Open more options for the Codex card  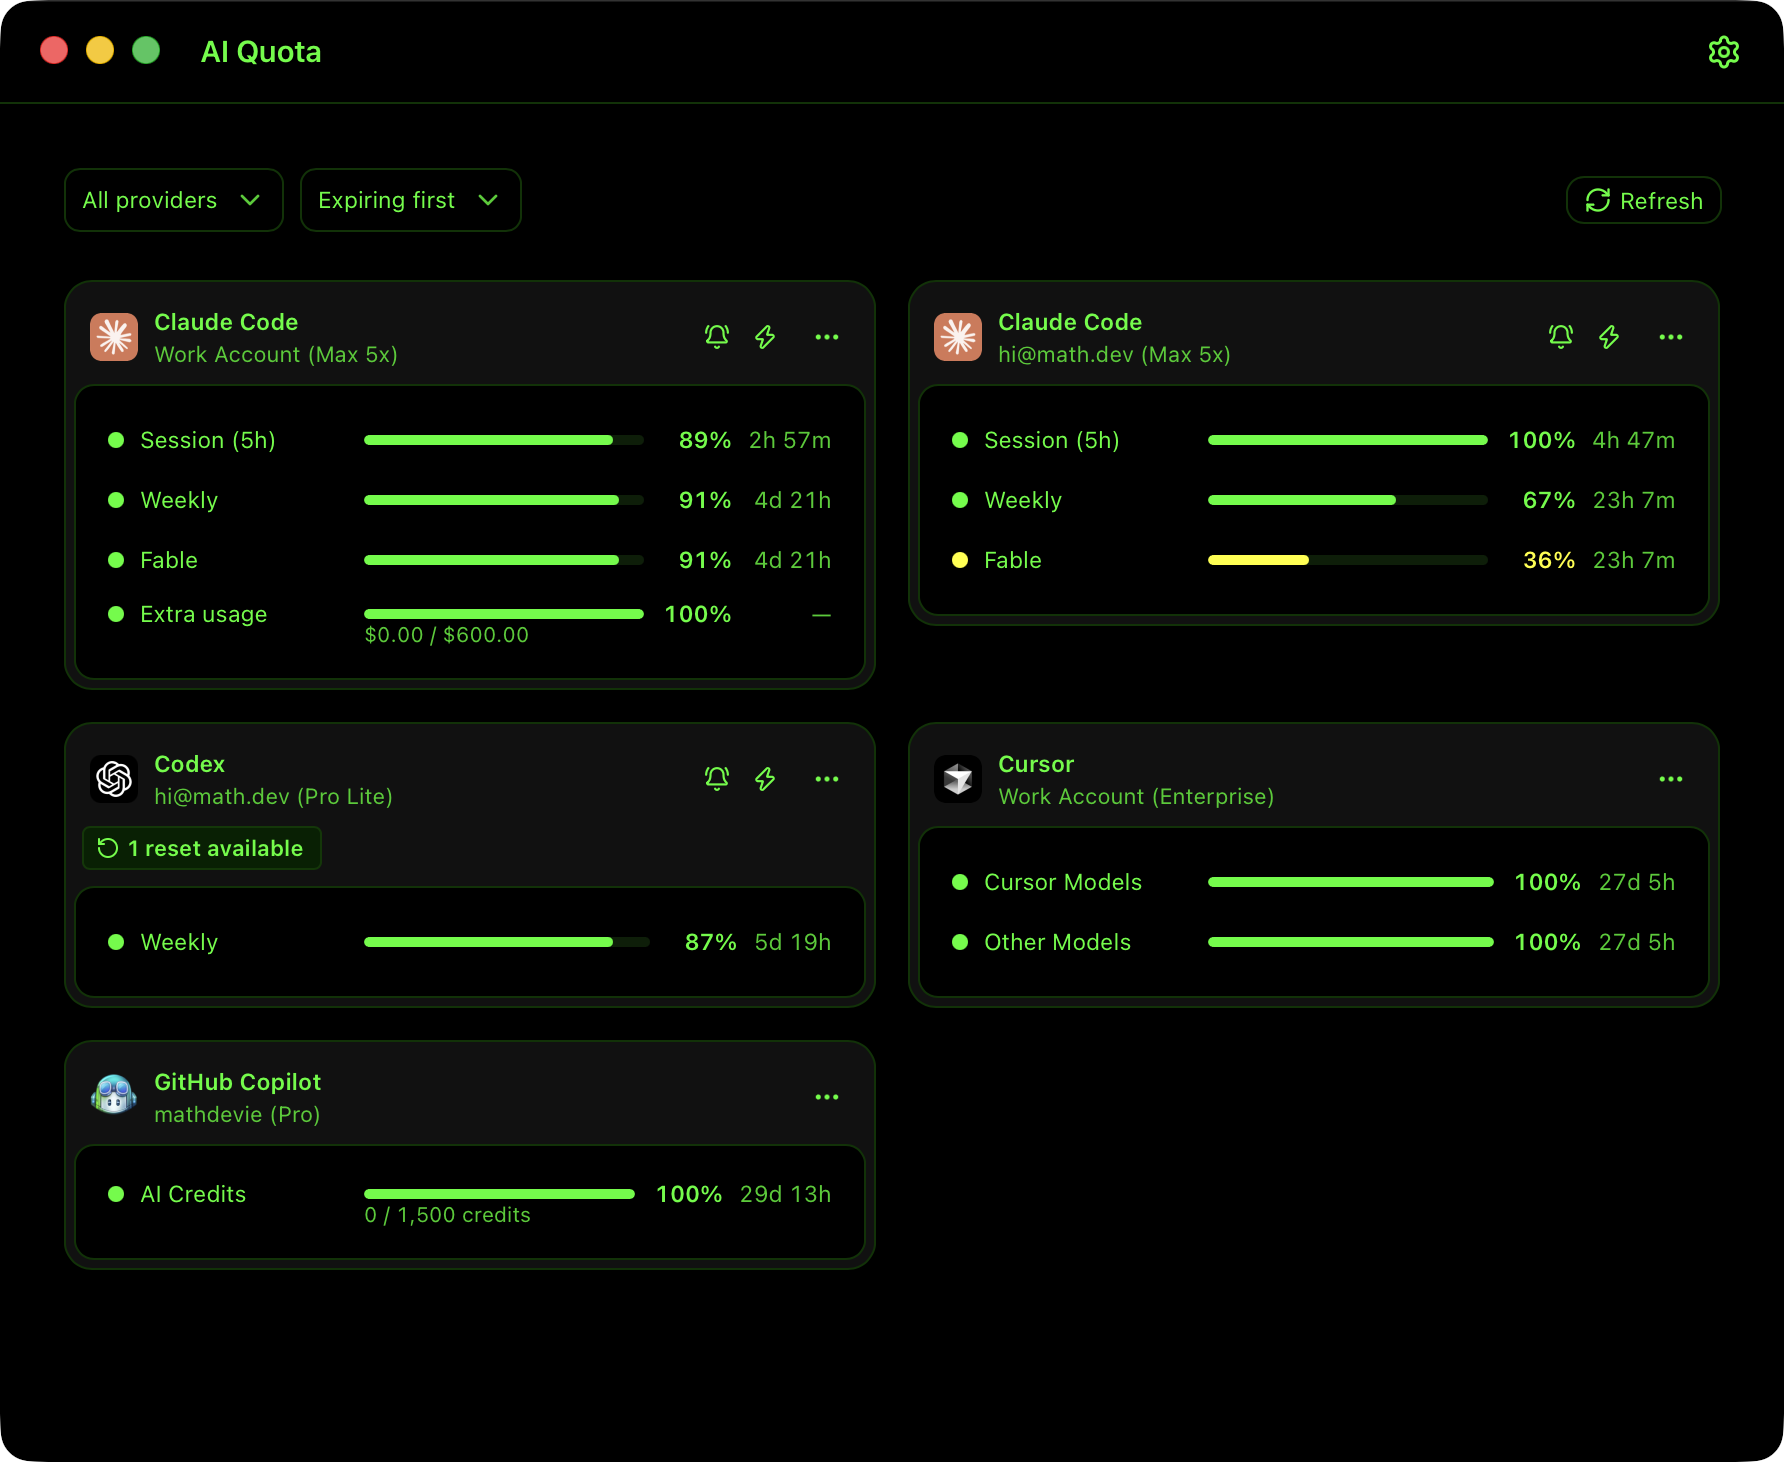click(827, 779)
